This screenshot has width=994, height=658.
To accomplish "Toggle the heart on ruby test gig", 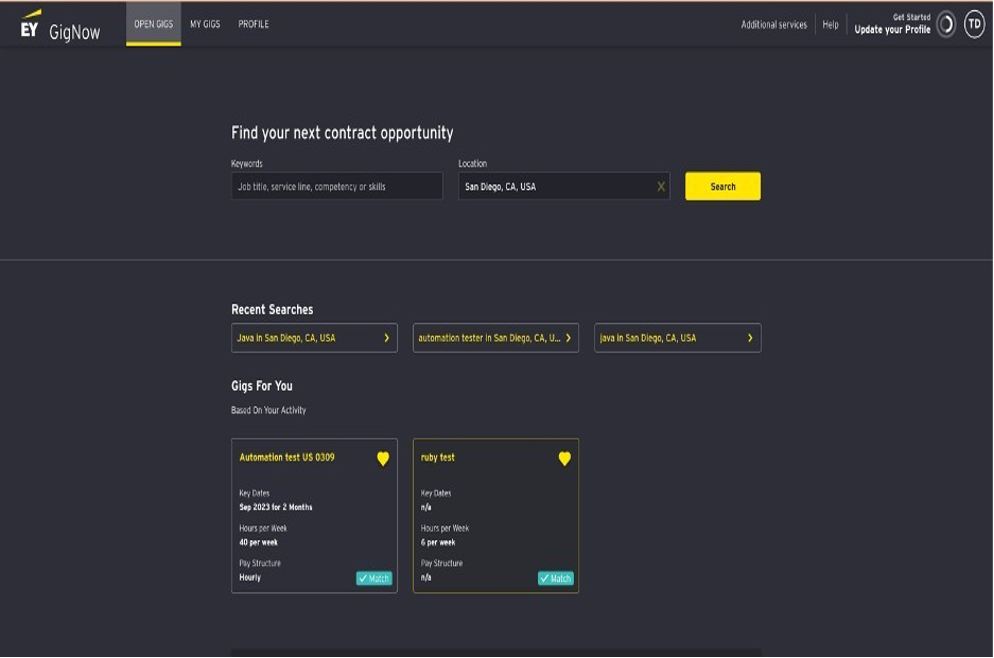I will (564, 459).
